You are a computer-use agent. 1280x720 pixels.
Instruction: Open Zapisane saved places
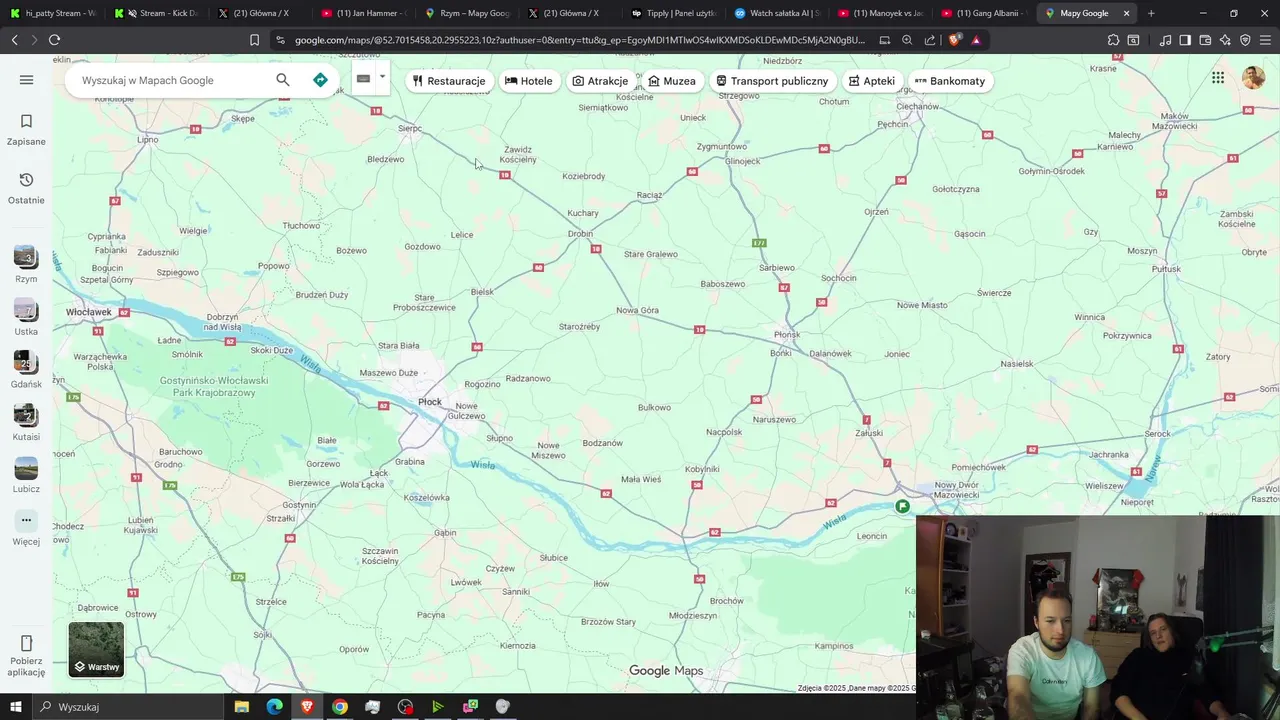[26, 130]
